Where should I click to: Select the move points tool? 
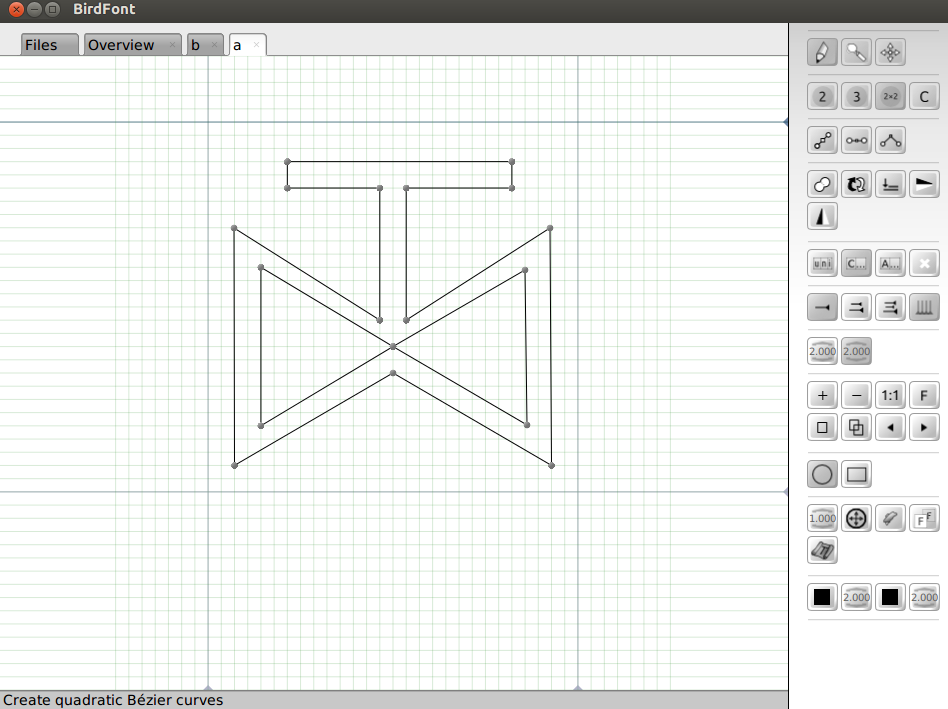(890, 52)
